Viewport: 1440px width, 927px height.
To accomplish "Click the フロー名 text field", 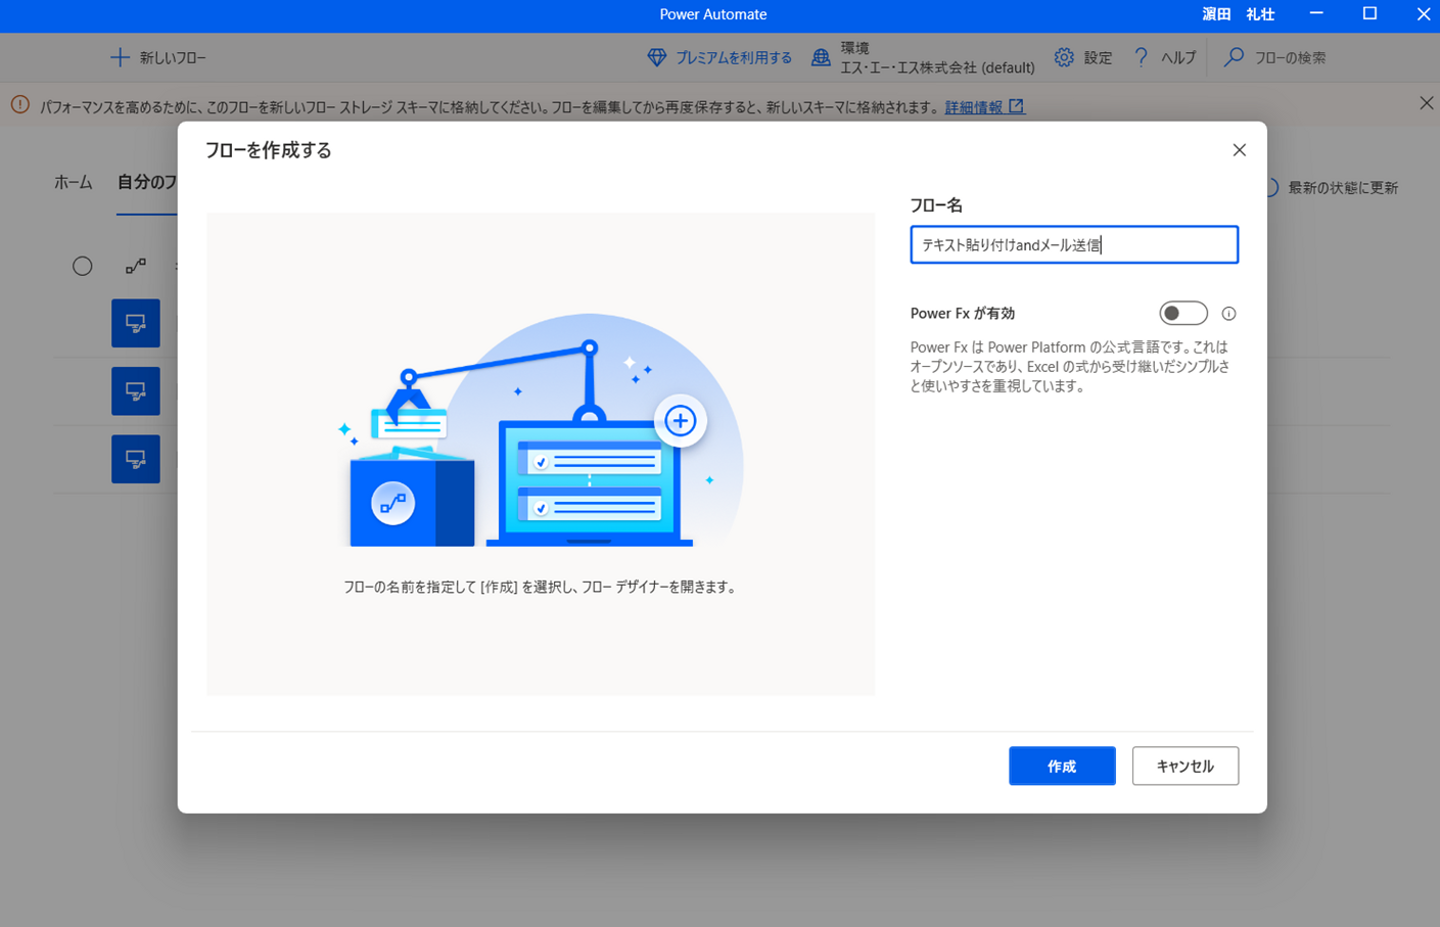I will (1074, 245).
